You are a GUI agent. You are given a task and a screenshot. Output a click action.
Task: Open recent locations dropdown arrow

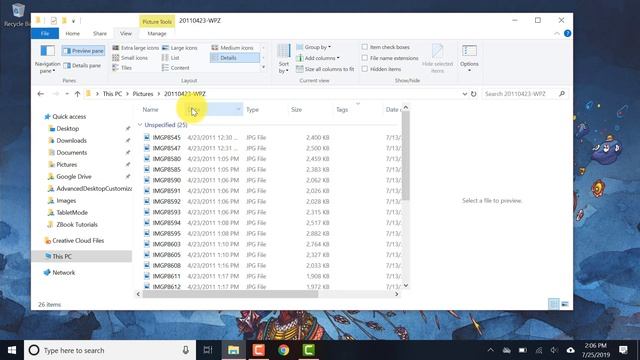(67, 94)
